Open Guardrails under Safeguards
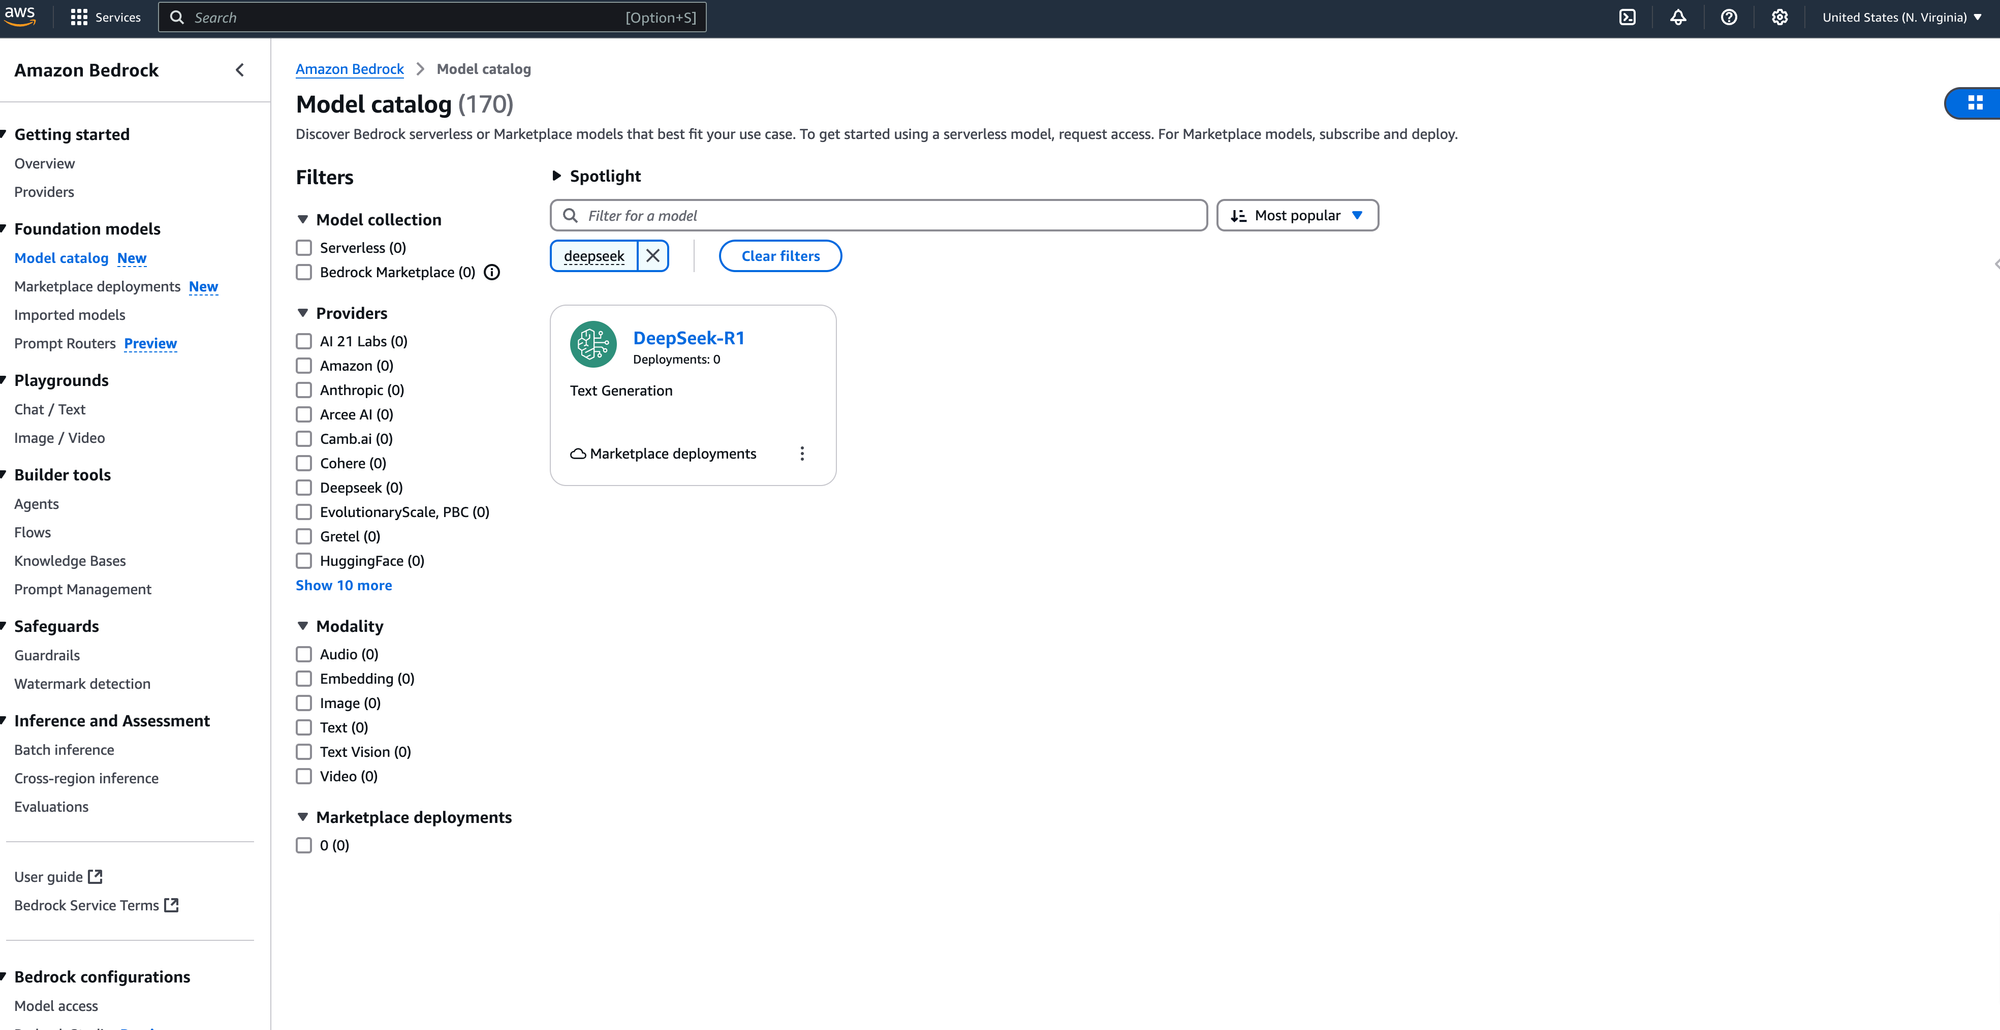 tap(47, 656)
